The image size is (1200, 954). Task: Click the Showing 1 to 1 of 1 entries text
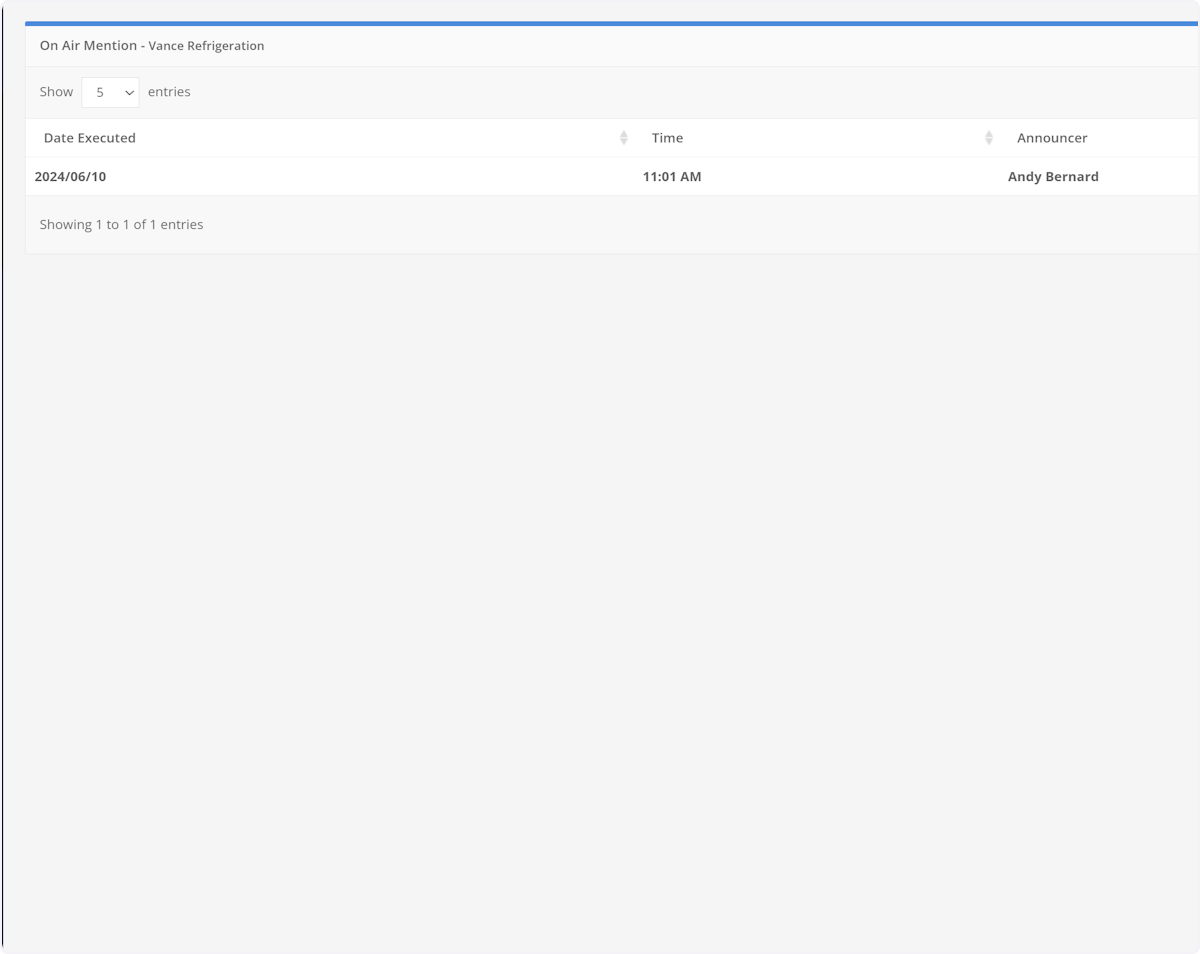121,225
